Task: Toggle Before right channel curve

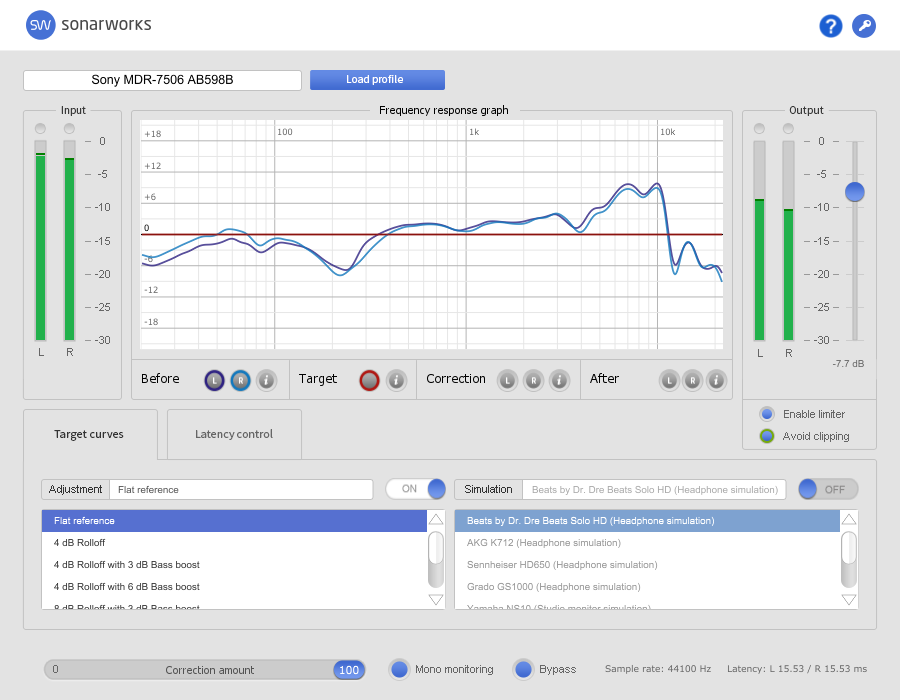Action: [x=240, y=380]
